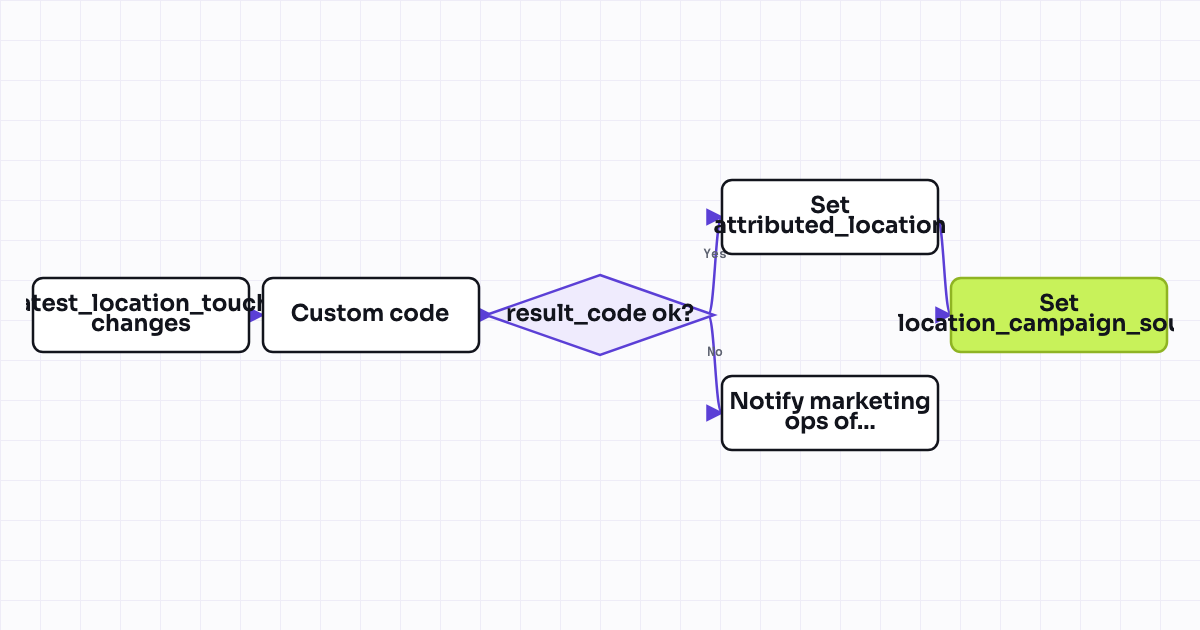Open the Notify marketing ops of... node

[x=830, y=413]
